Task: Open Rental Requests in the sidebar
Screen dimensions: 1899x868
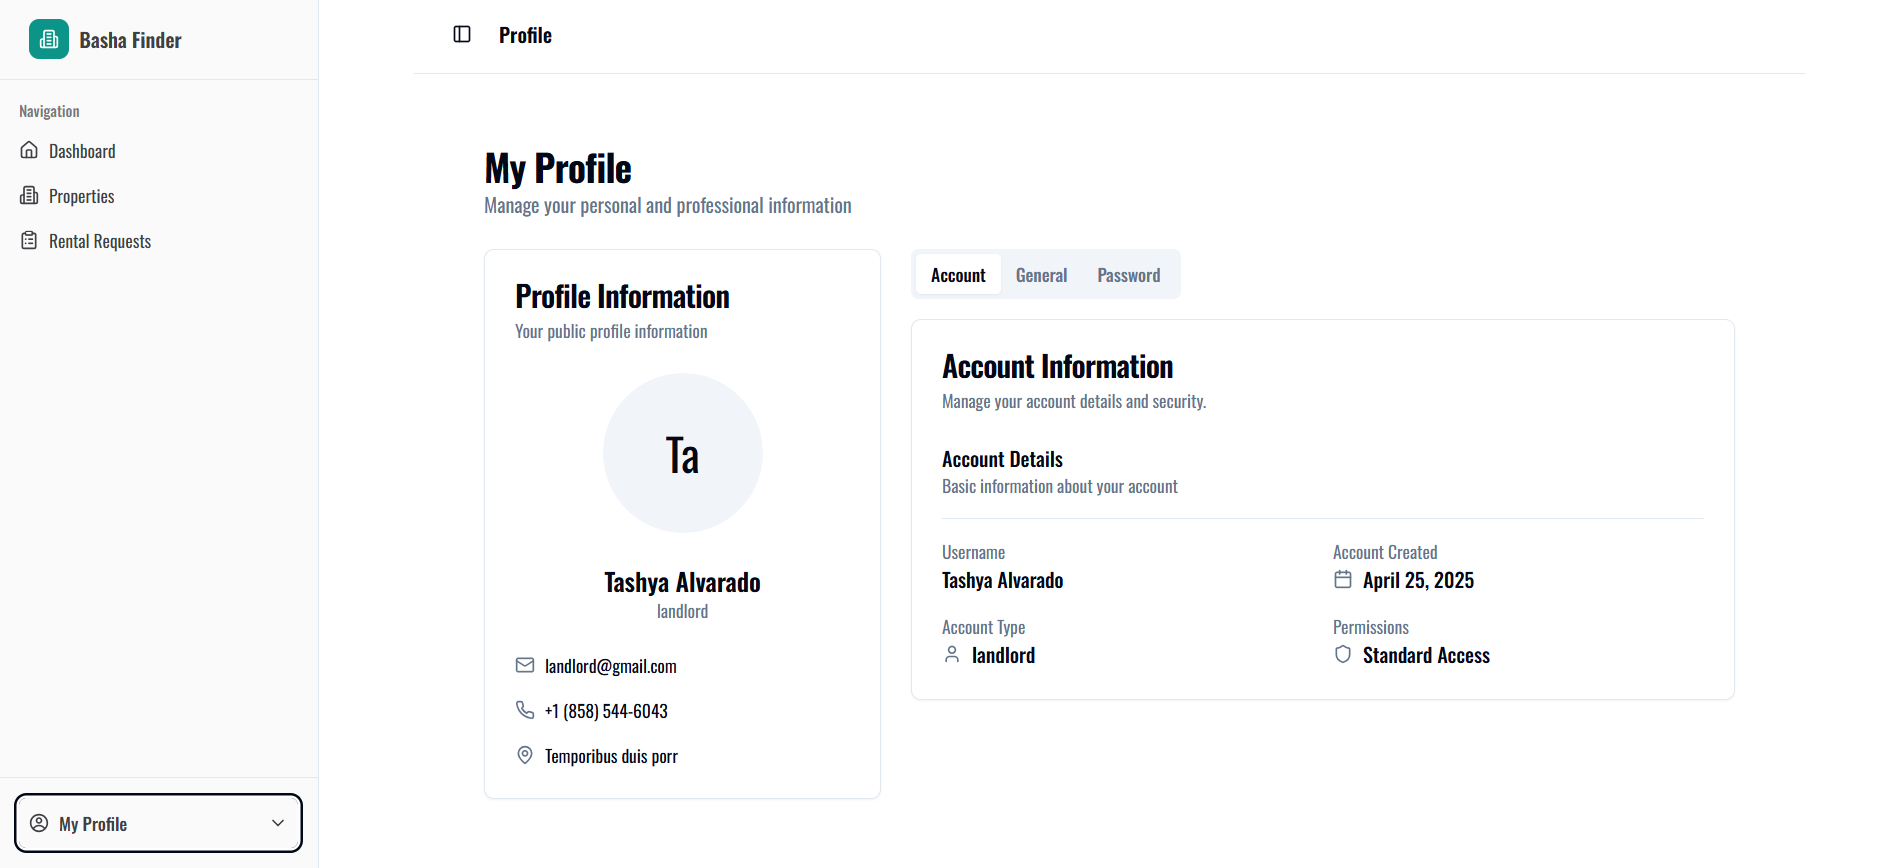Action: 100,241
